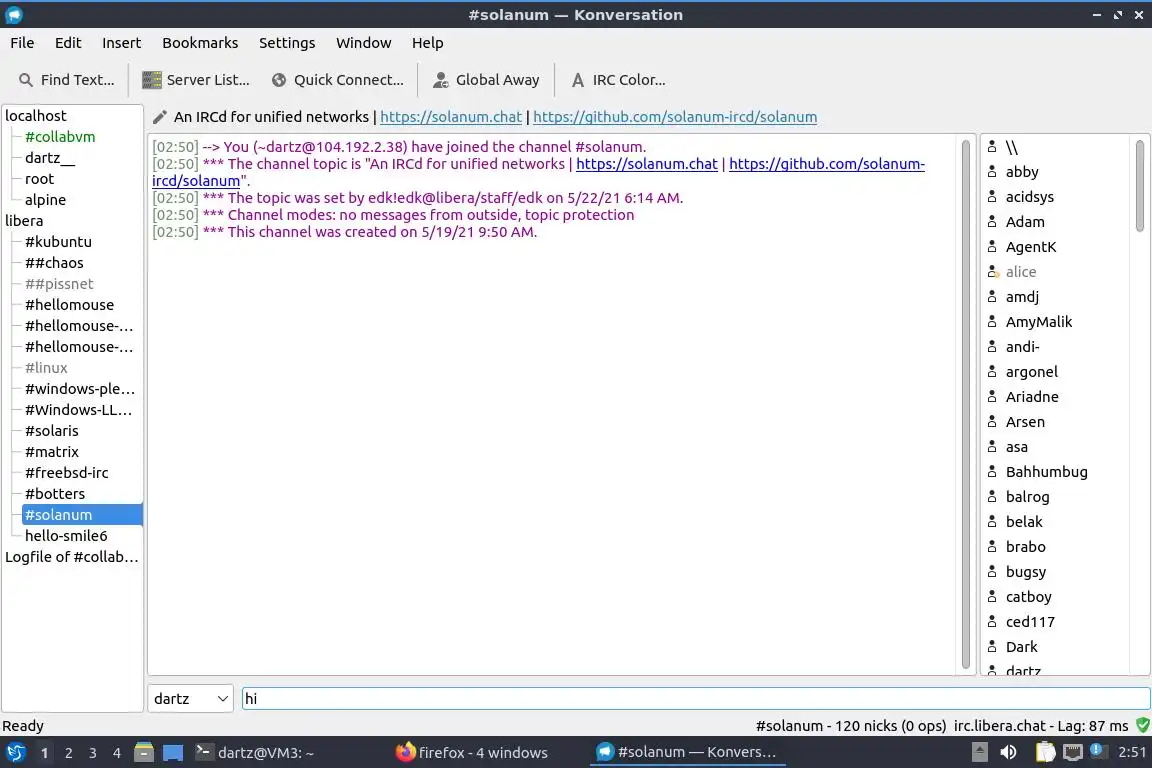
Task: Open the Edit menu
Action: [68, 43]
